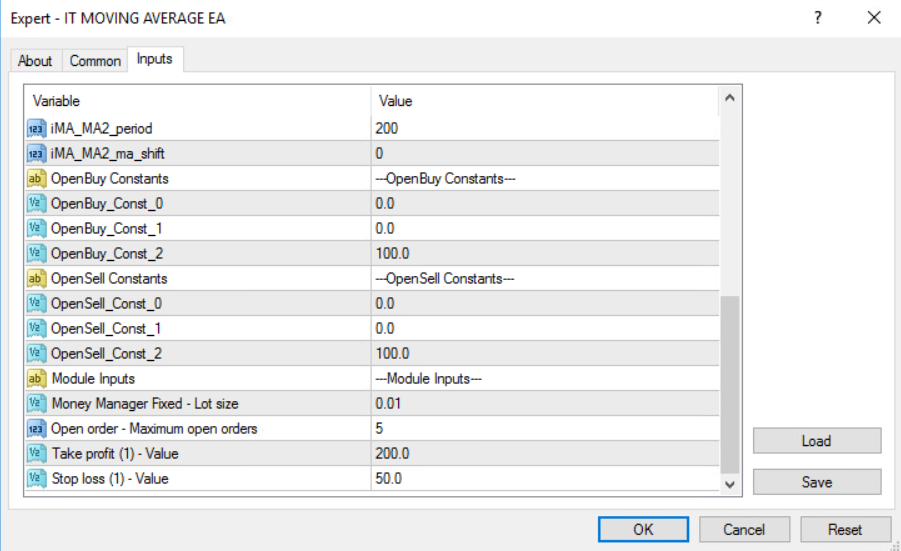Click the scrollbar down arrow
This screenshot has height=551, width=901.
pos(730,484)
